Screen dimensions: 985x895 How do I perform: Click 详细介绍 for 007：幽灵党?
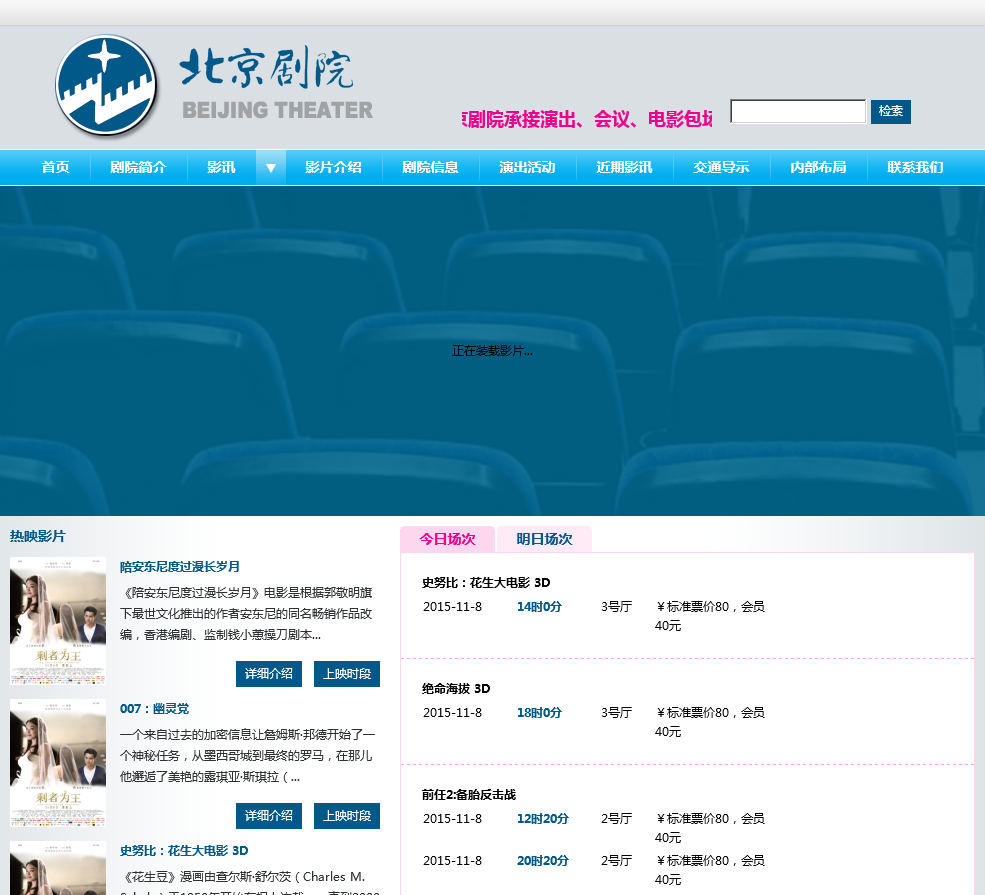tap(269, 816)
